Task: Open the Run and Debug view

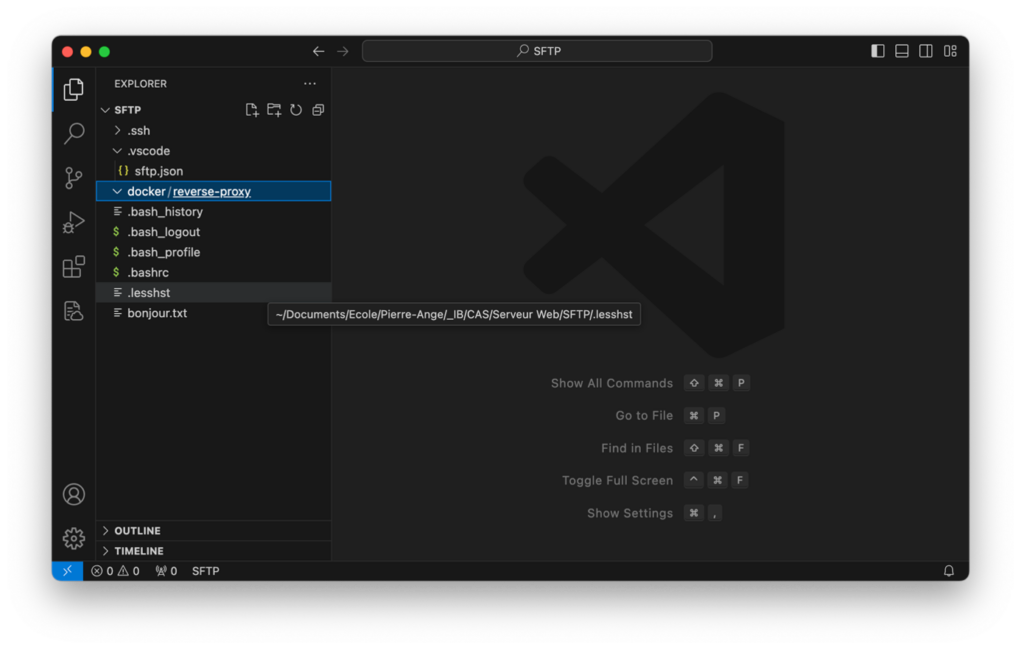Action: (x=74, y=223)
